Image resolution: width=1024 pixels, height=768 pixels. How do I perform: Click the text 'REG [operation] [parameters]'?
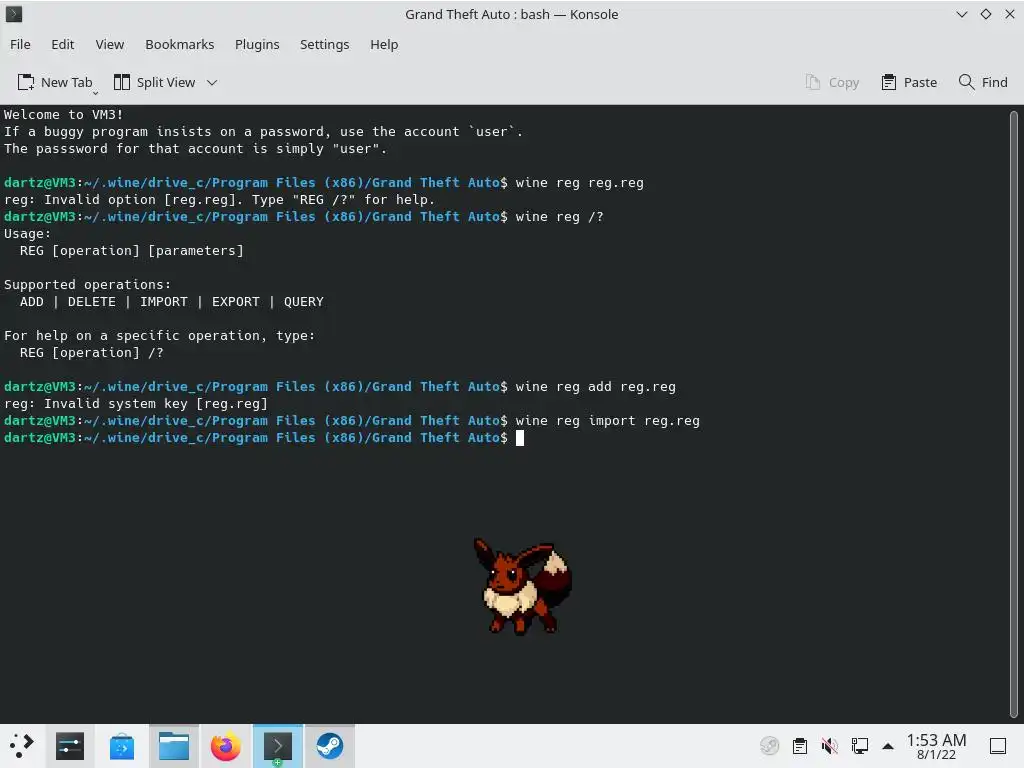coord(131,251)
